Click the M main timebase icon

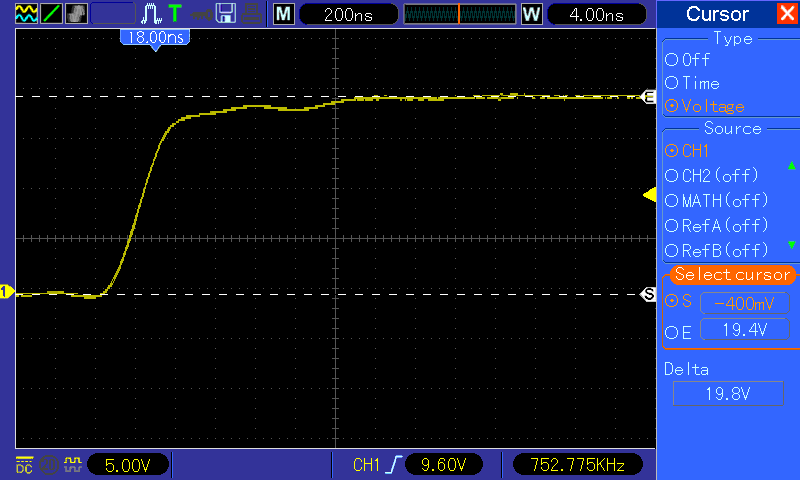pos(284,14)
